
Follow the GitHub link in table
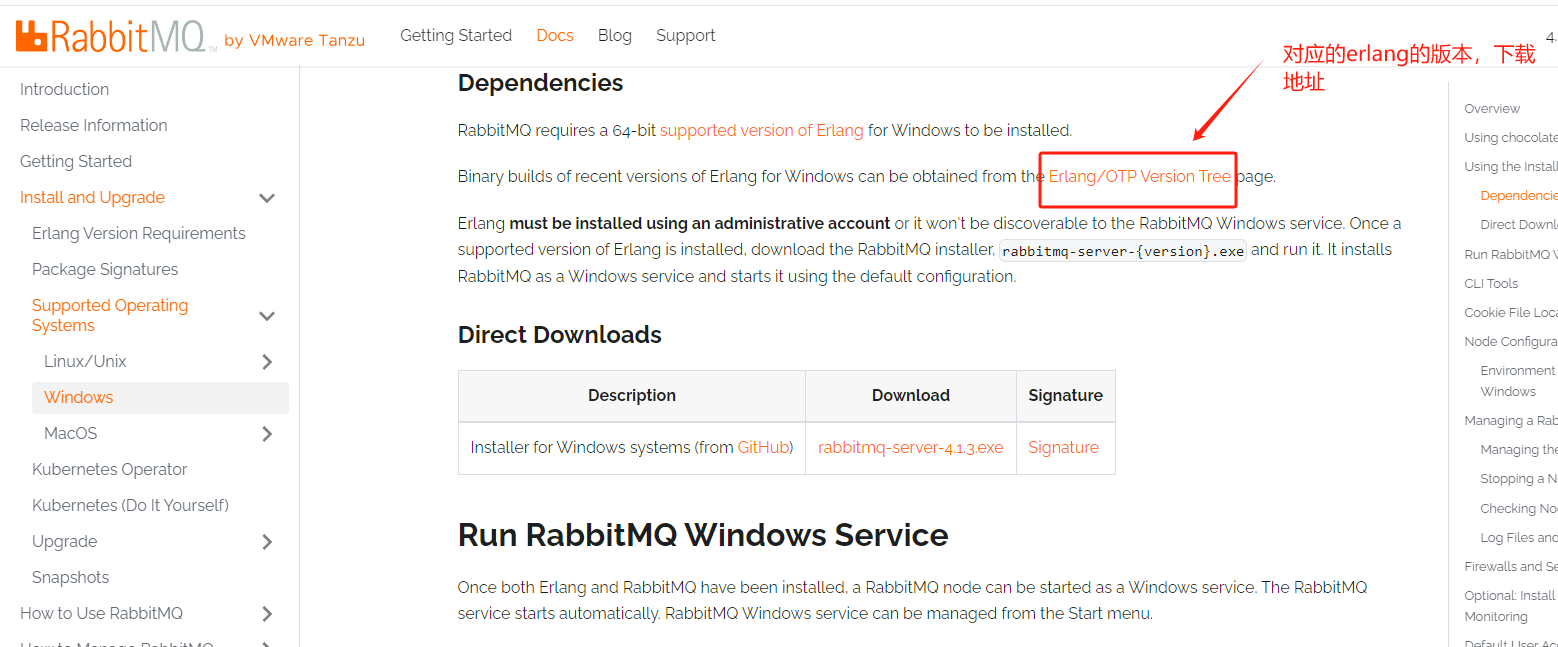click(763, 448)
